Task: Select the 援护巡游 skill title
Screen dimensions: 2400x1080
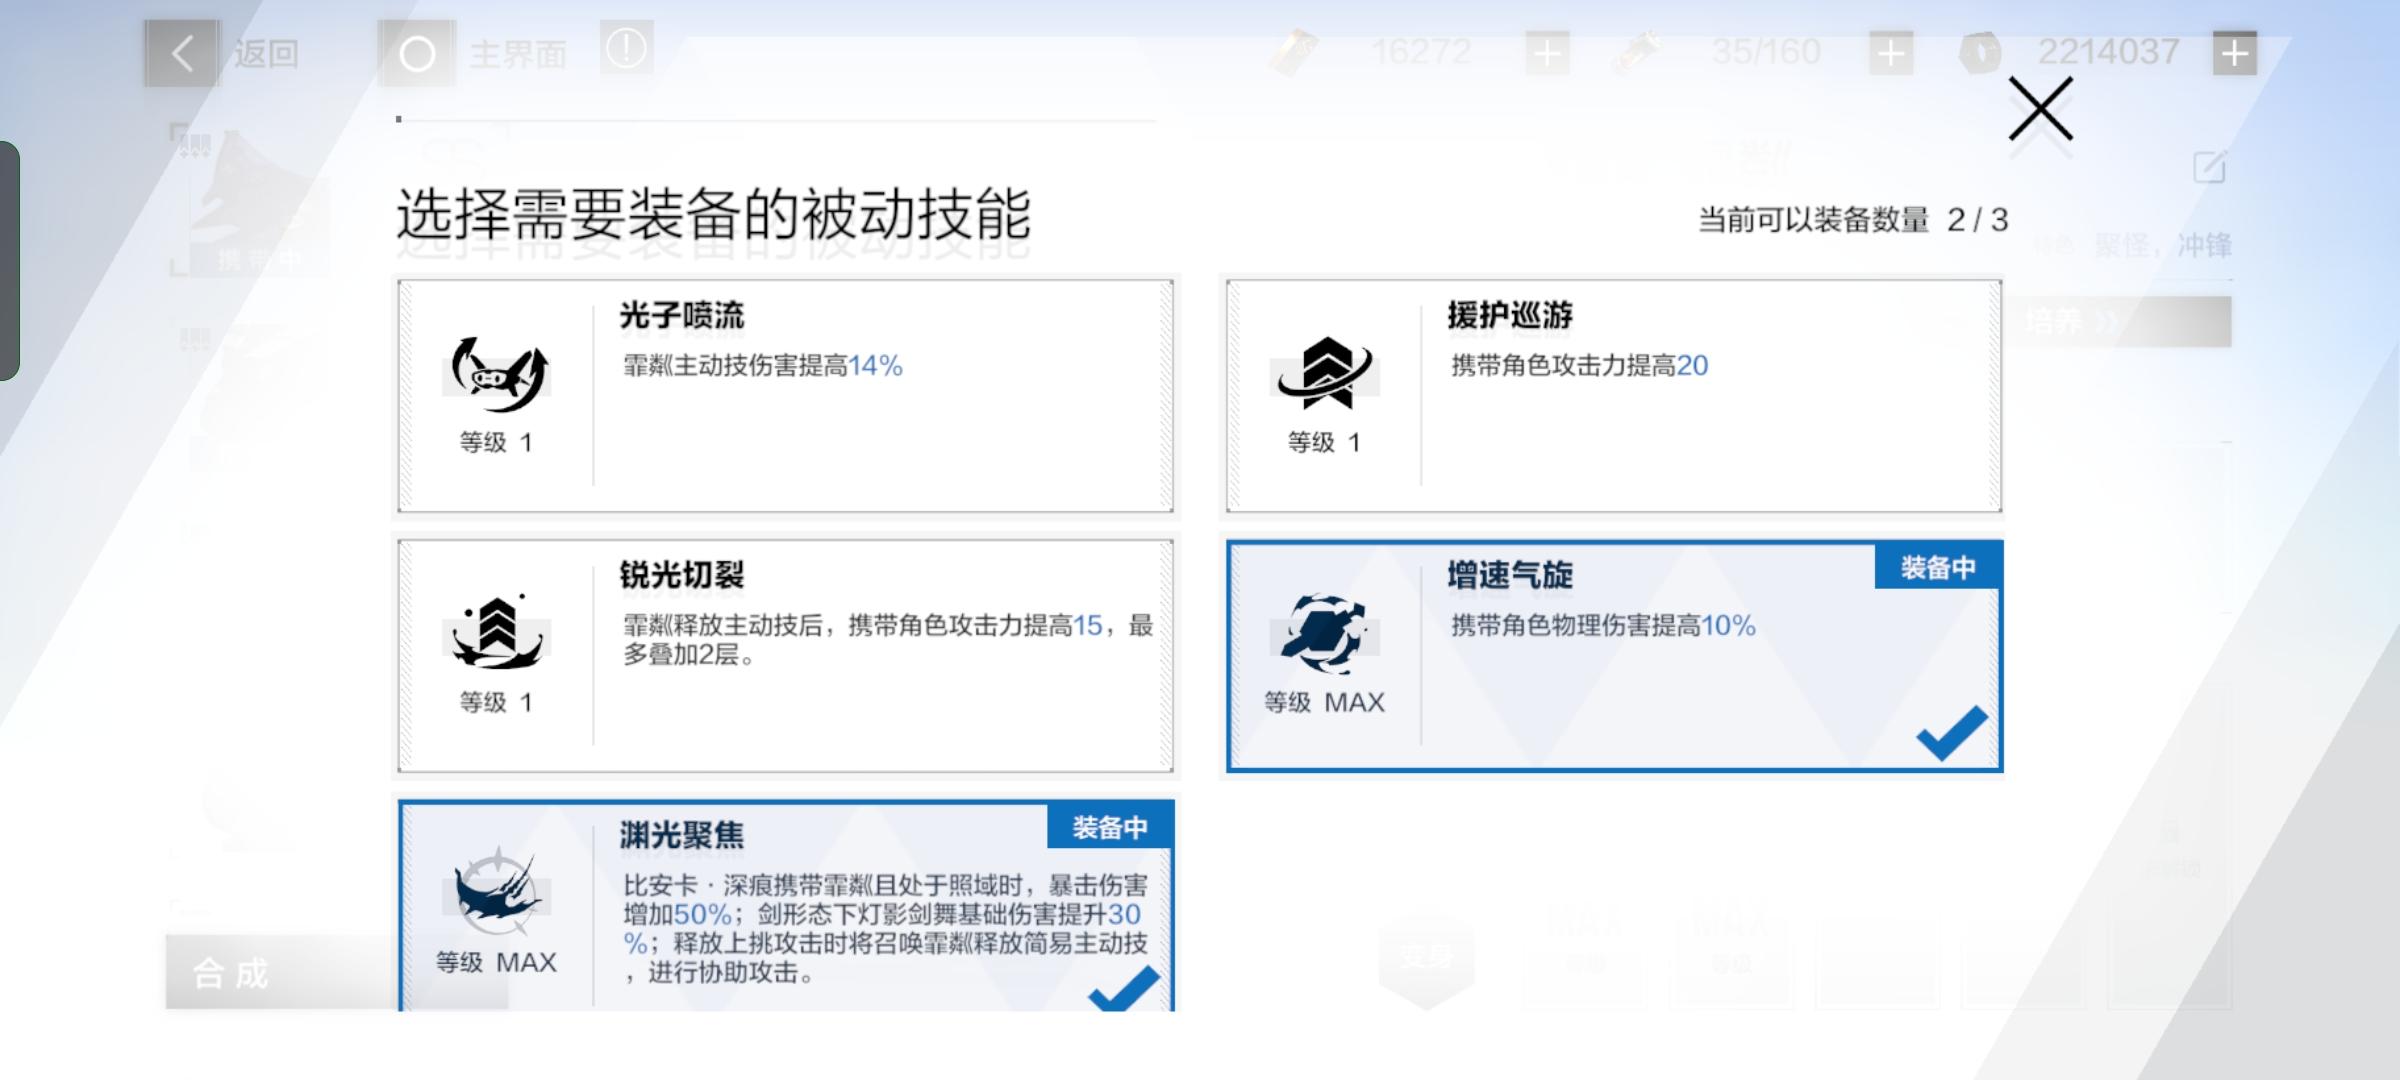Action: (x=1510, y=316)
